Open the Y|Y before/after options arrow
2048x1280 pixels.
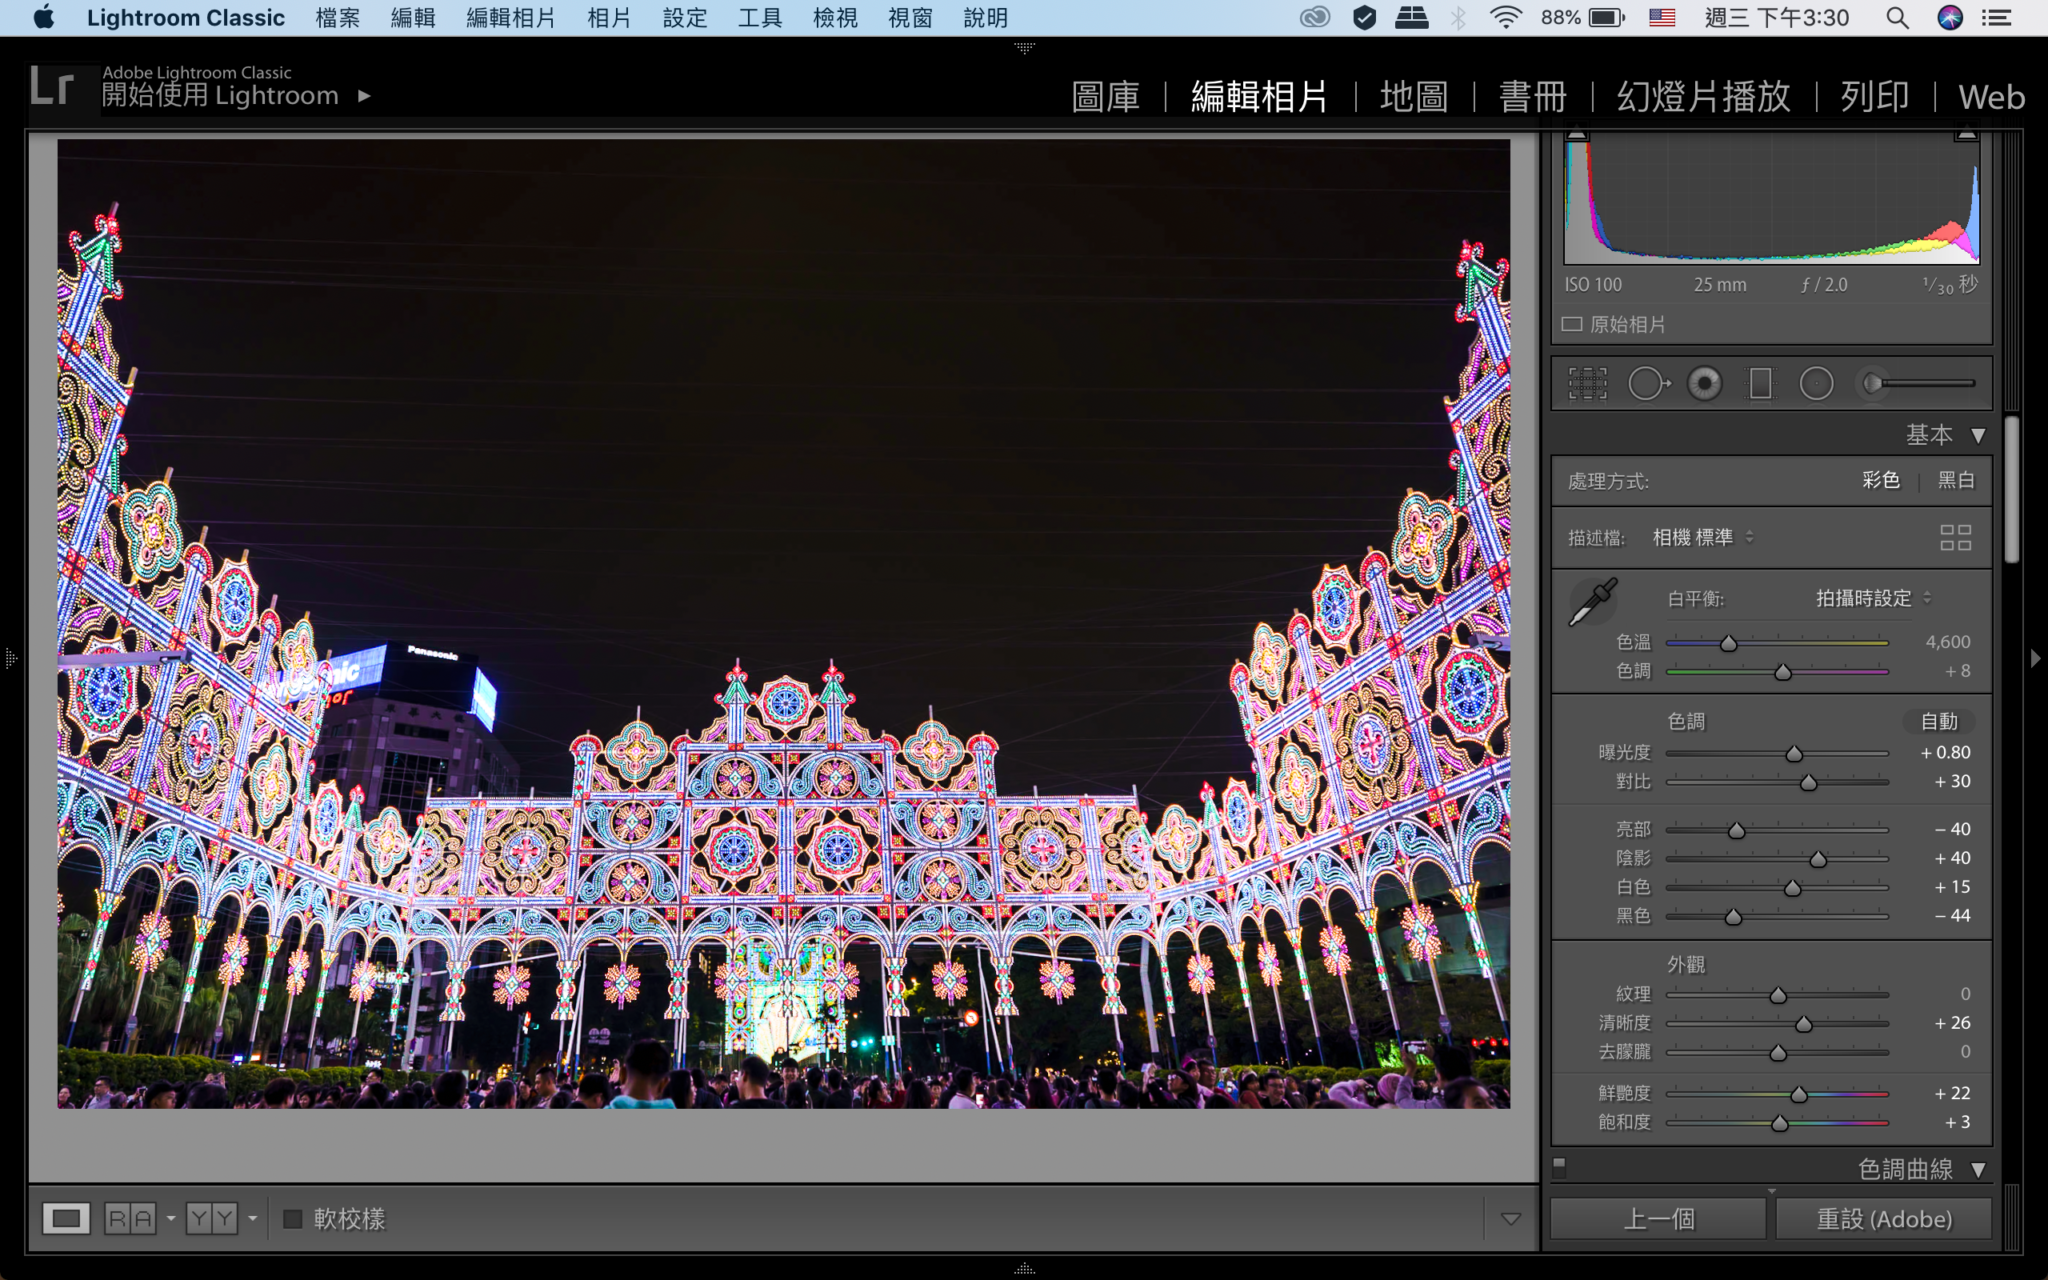pos(252,1218)
